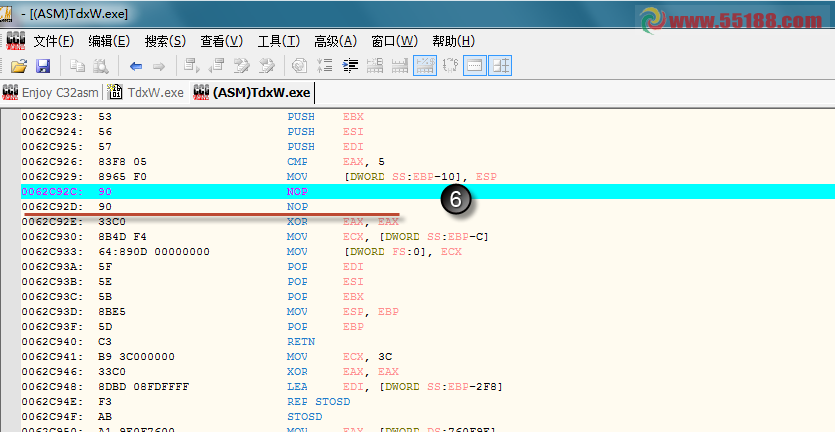Select the MOV ECX, 3C line
This screenshot has height=432, width=835.
pos(428,356)
